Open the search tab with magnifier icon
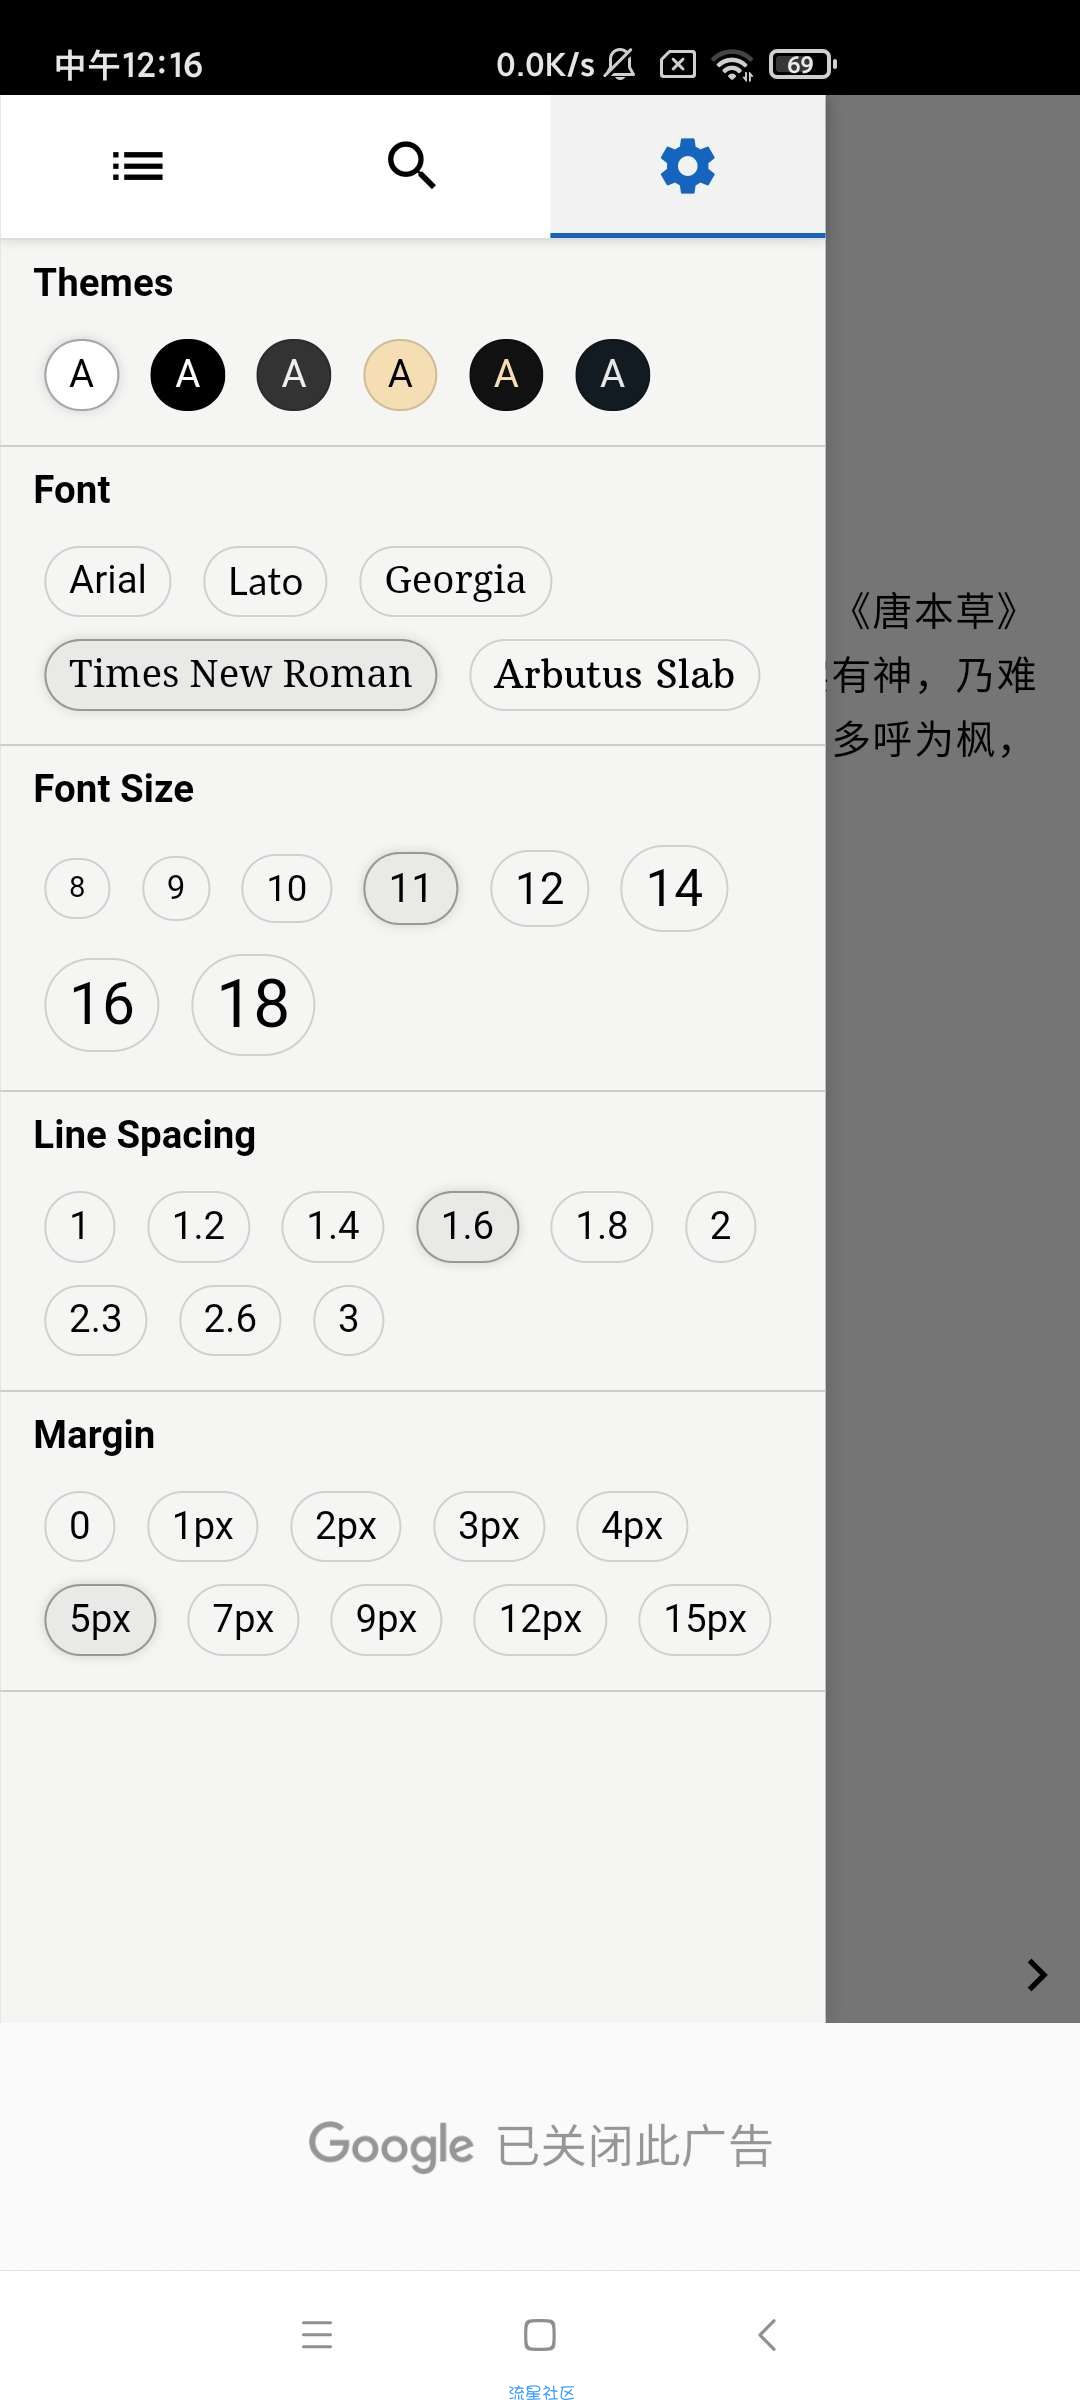 [x=412, y=166]
